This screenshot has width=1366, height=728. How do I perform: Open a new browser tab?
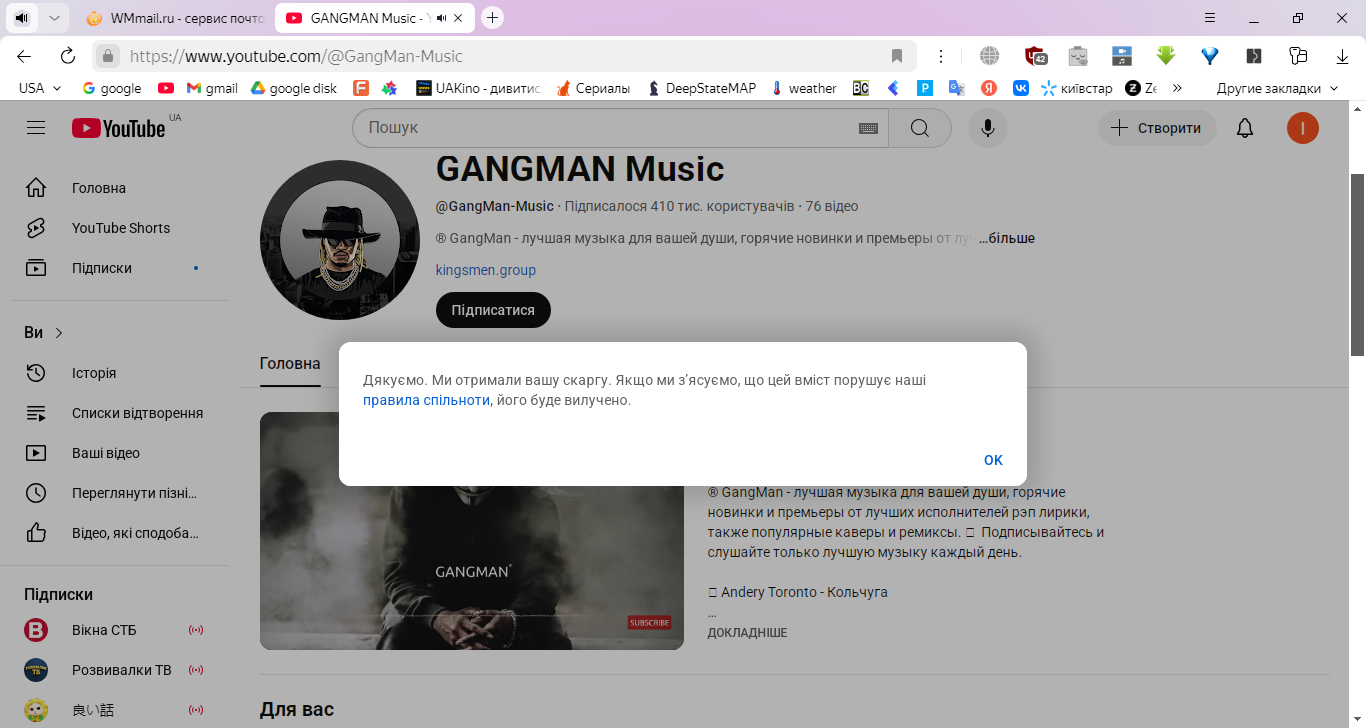click(492, 18)
